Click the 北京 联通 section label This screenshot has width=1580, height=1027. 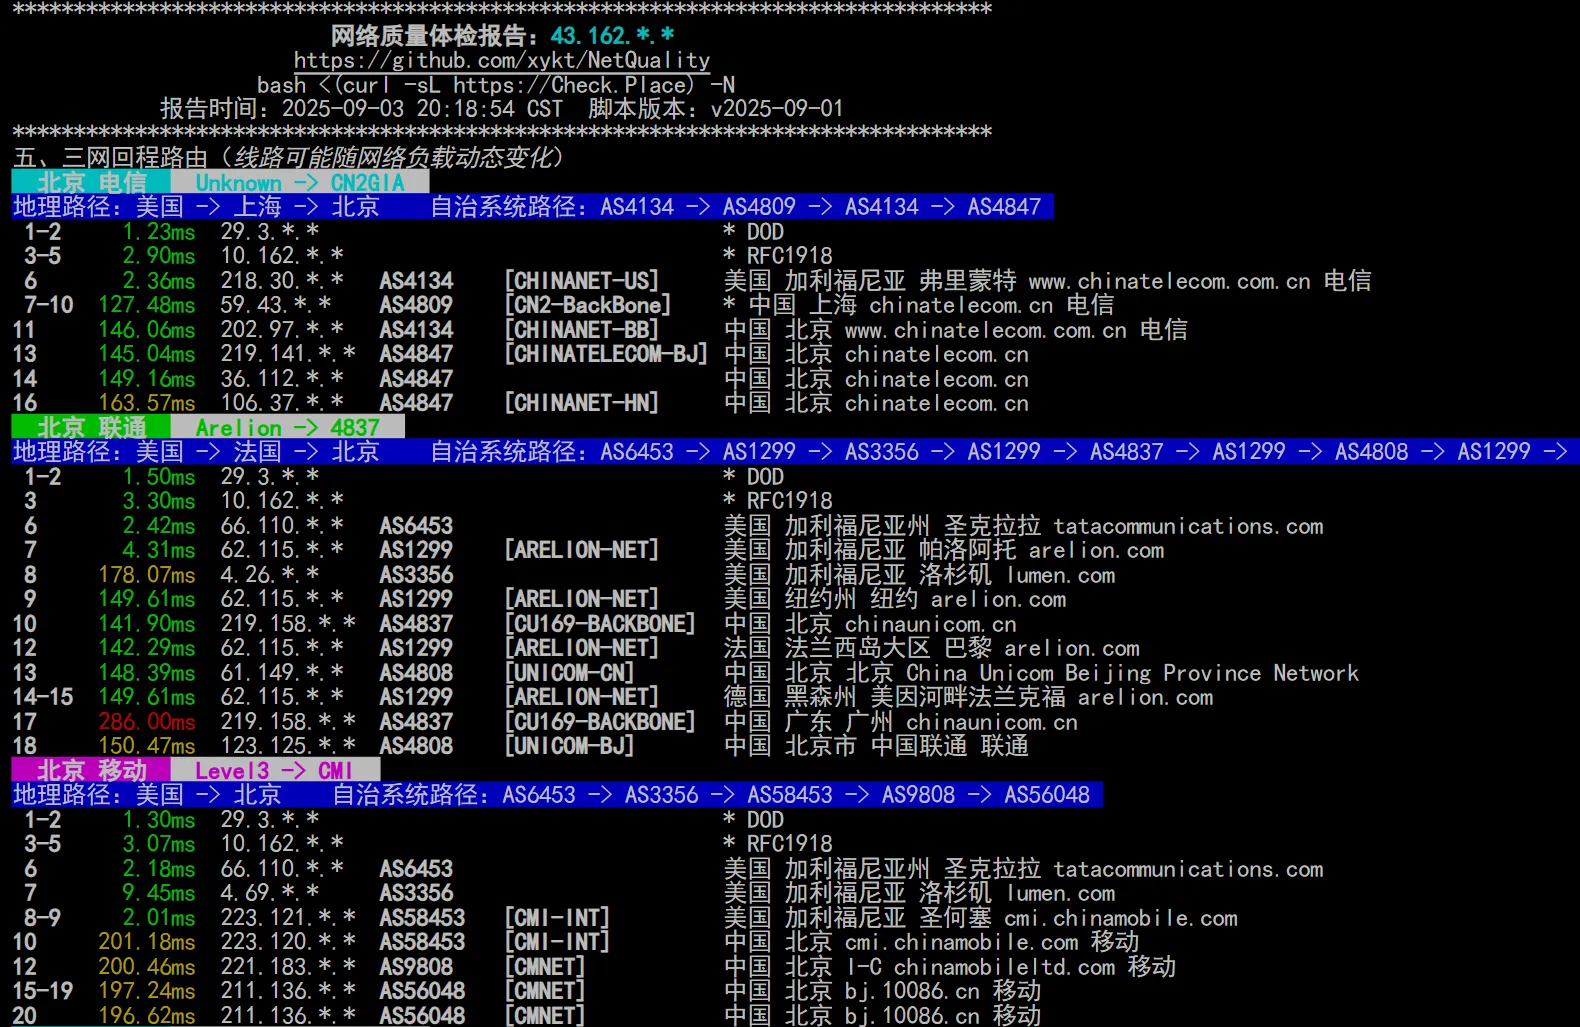[x=91, y=427]
